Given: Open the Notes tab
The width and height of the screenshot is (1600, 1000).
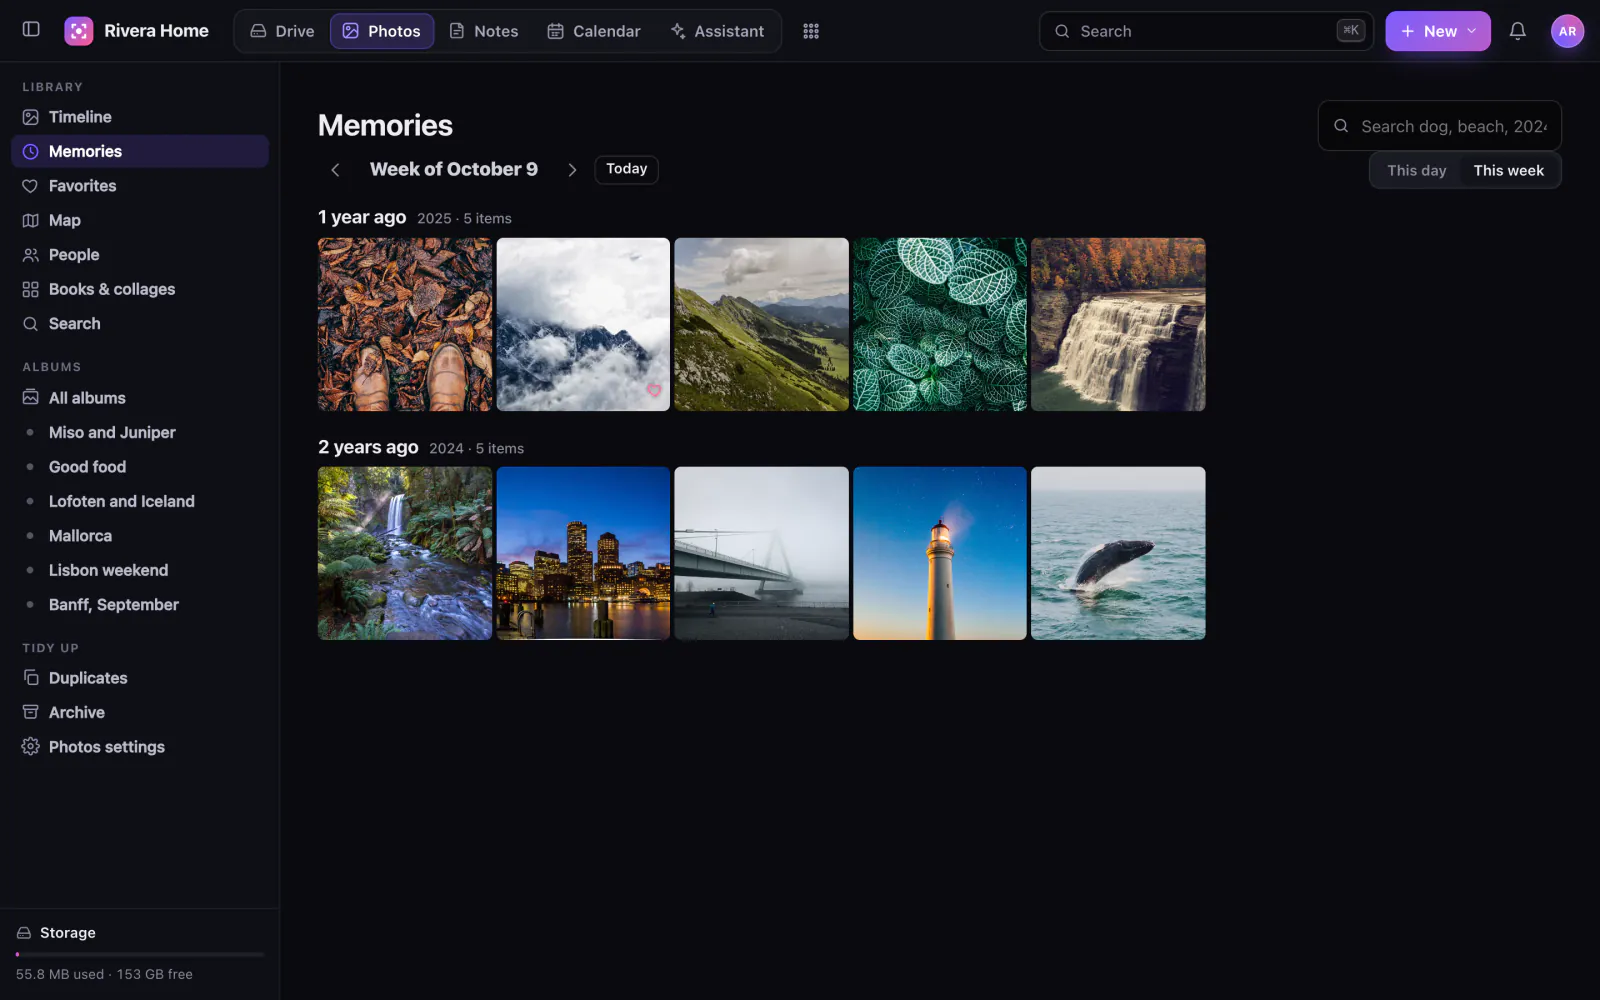Looking at the screenshot, I should [x=484, y=31].
